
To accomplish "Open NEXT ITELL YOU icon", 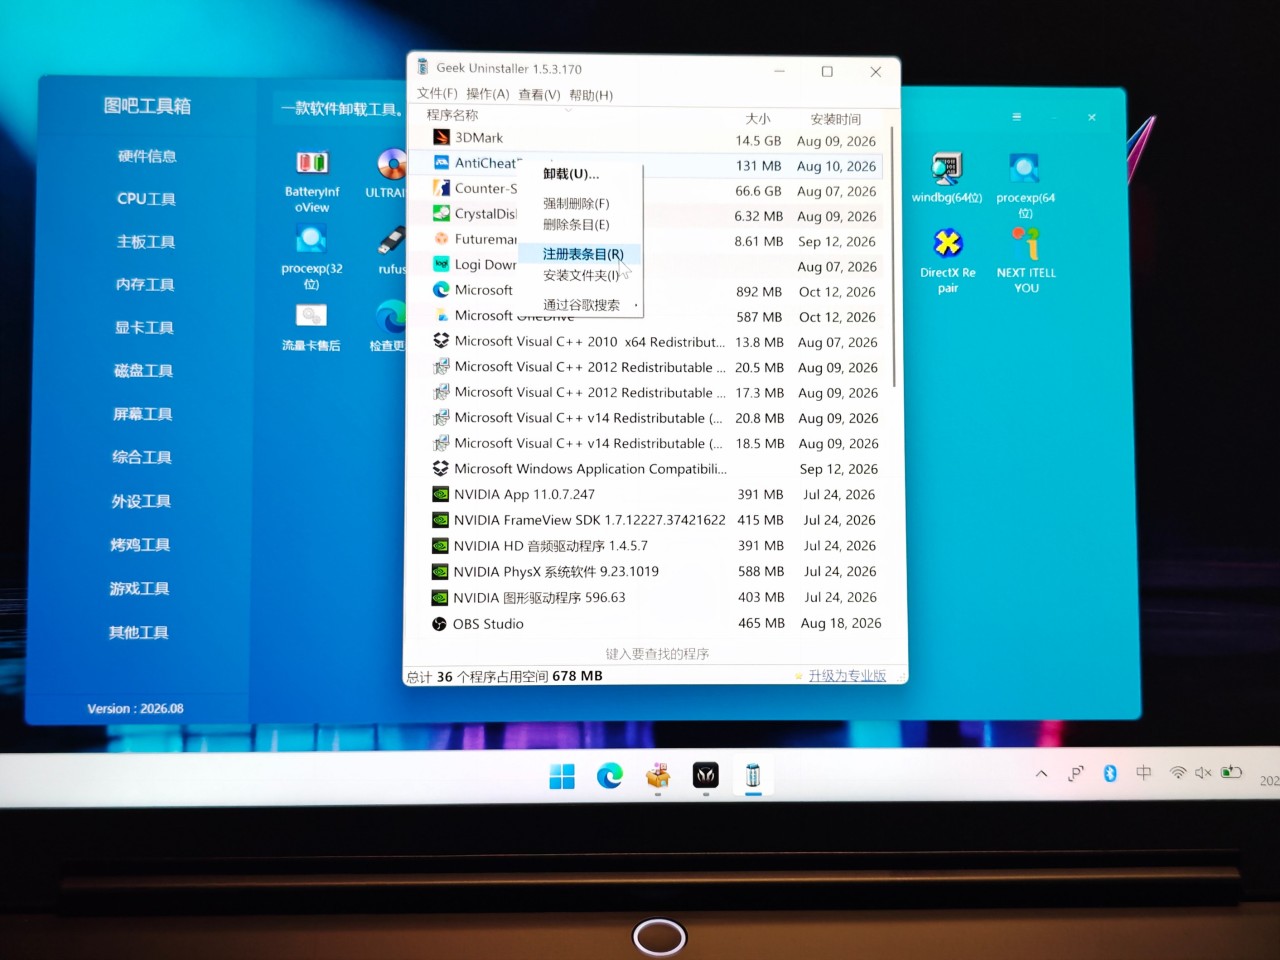I will 1026,260.
